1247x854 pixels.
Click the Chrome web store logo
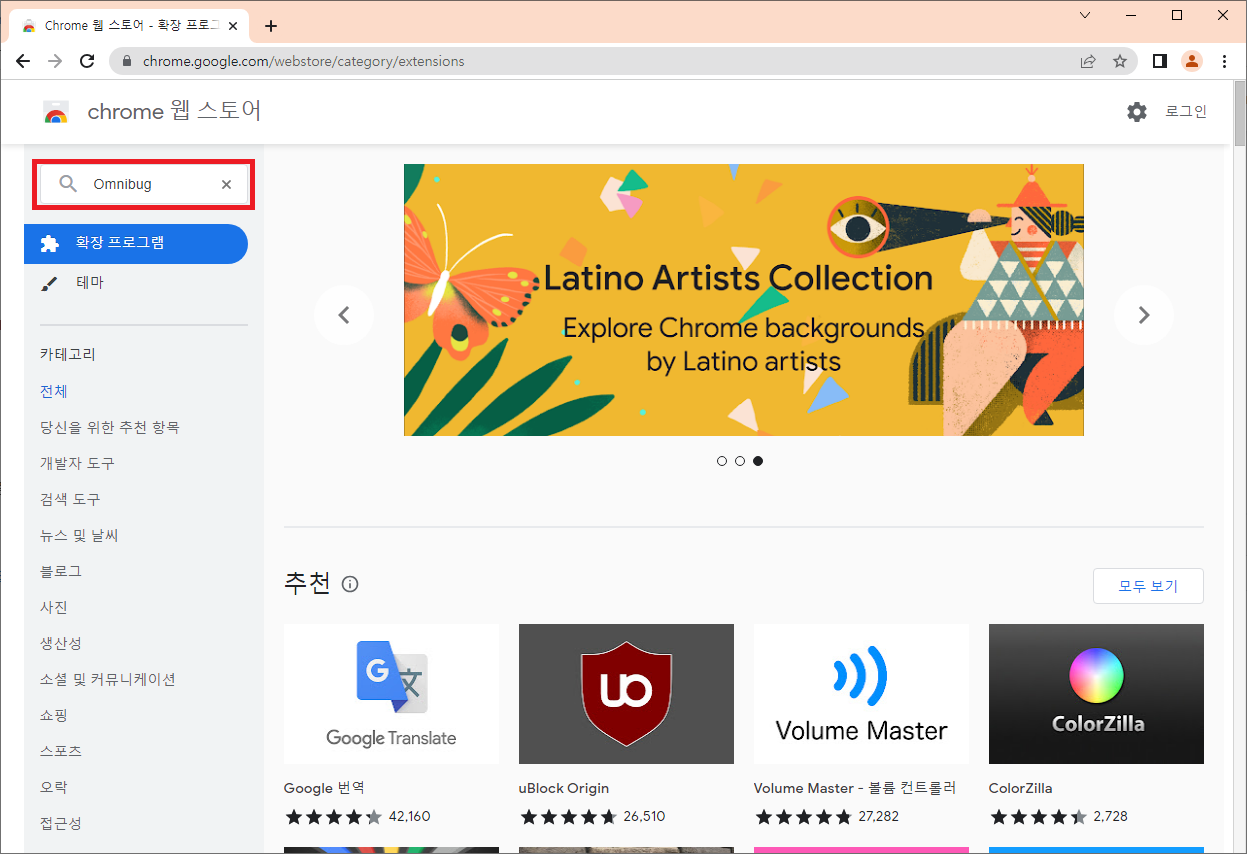[x=56, y=112]
